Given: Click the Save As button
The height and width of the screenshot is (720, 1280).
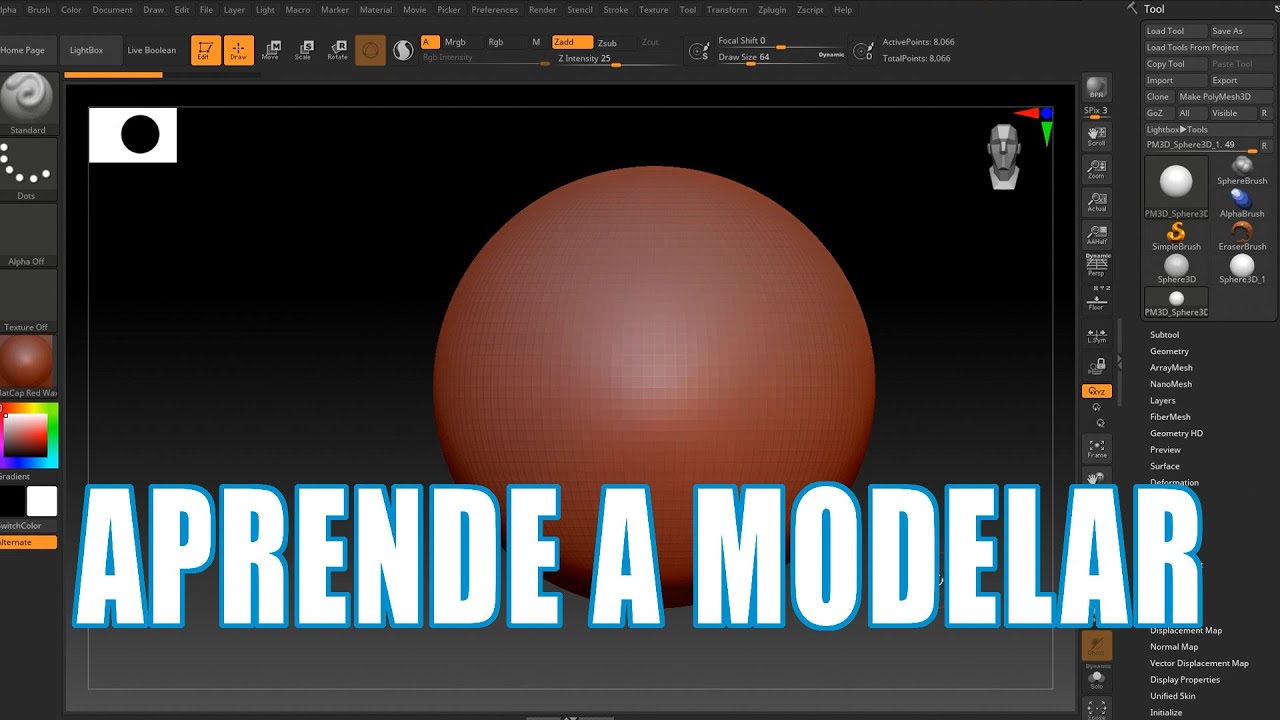Looking at the screenshot, I should tap(1240, 31).
